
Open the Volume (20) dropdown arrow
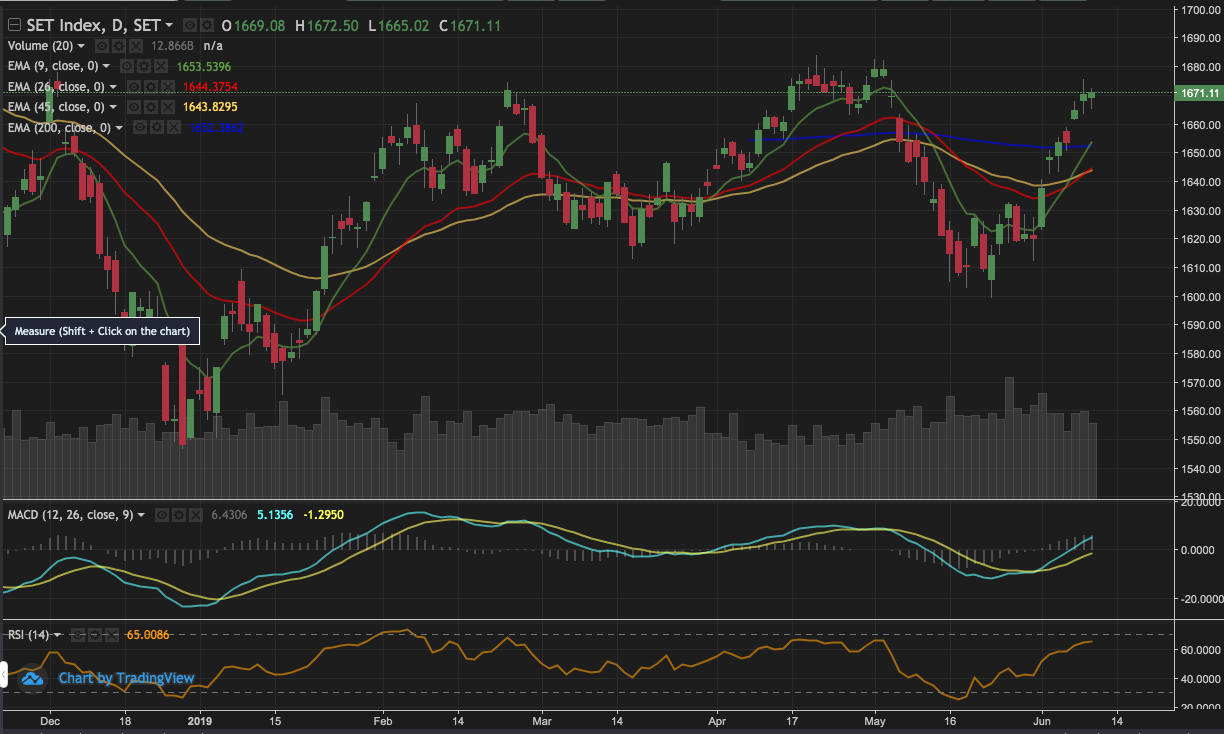coord(81,46)
